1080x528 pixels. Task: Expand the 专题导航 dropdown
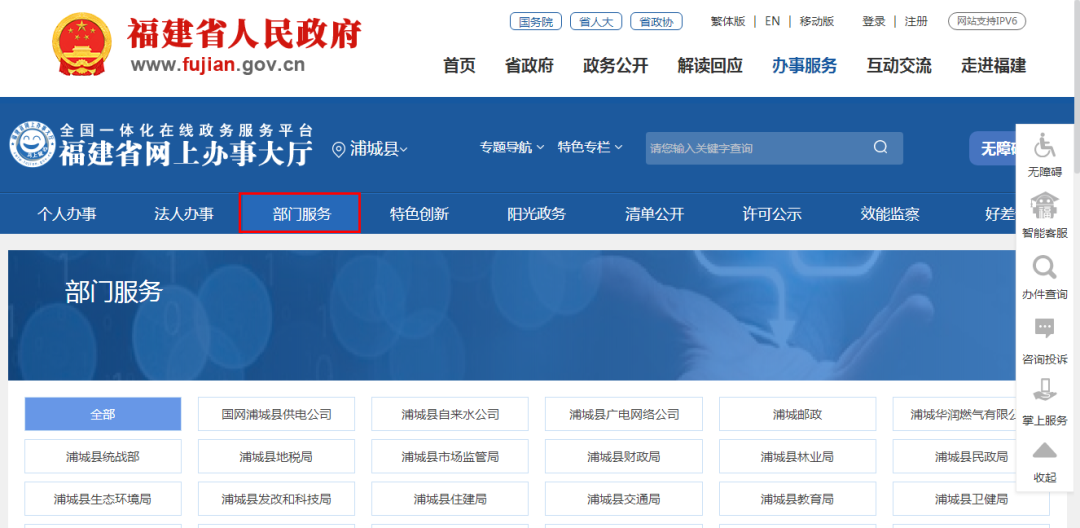pos(512,147)
